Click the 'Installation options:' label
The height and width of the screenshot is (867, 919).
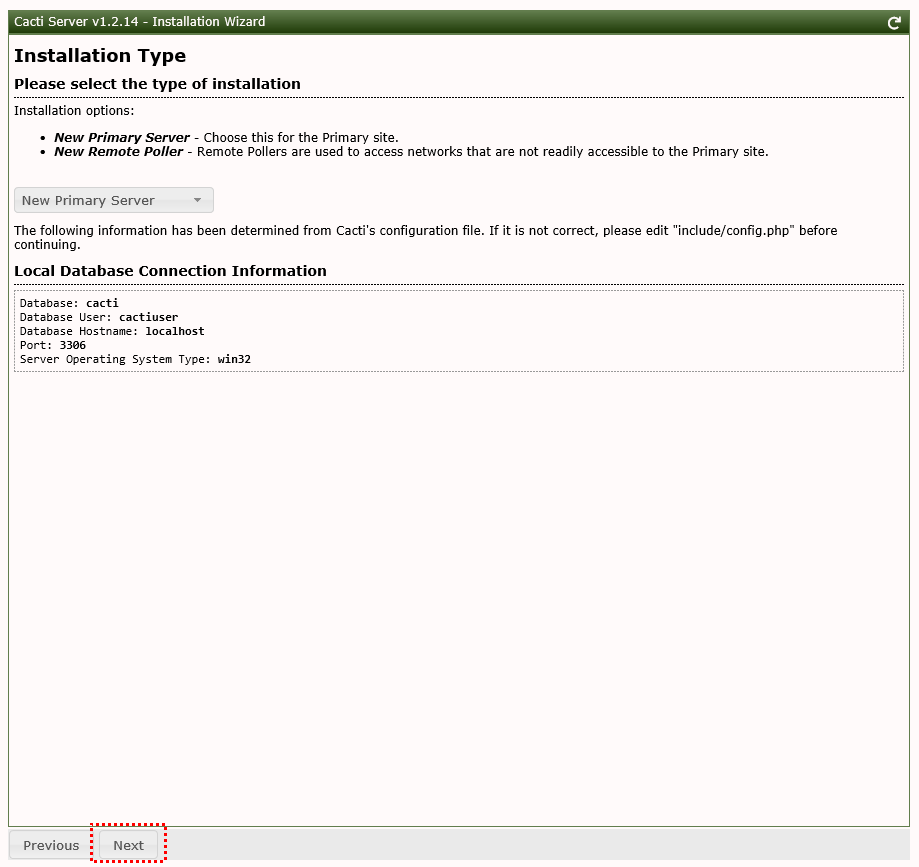[74, 111]
